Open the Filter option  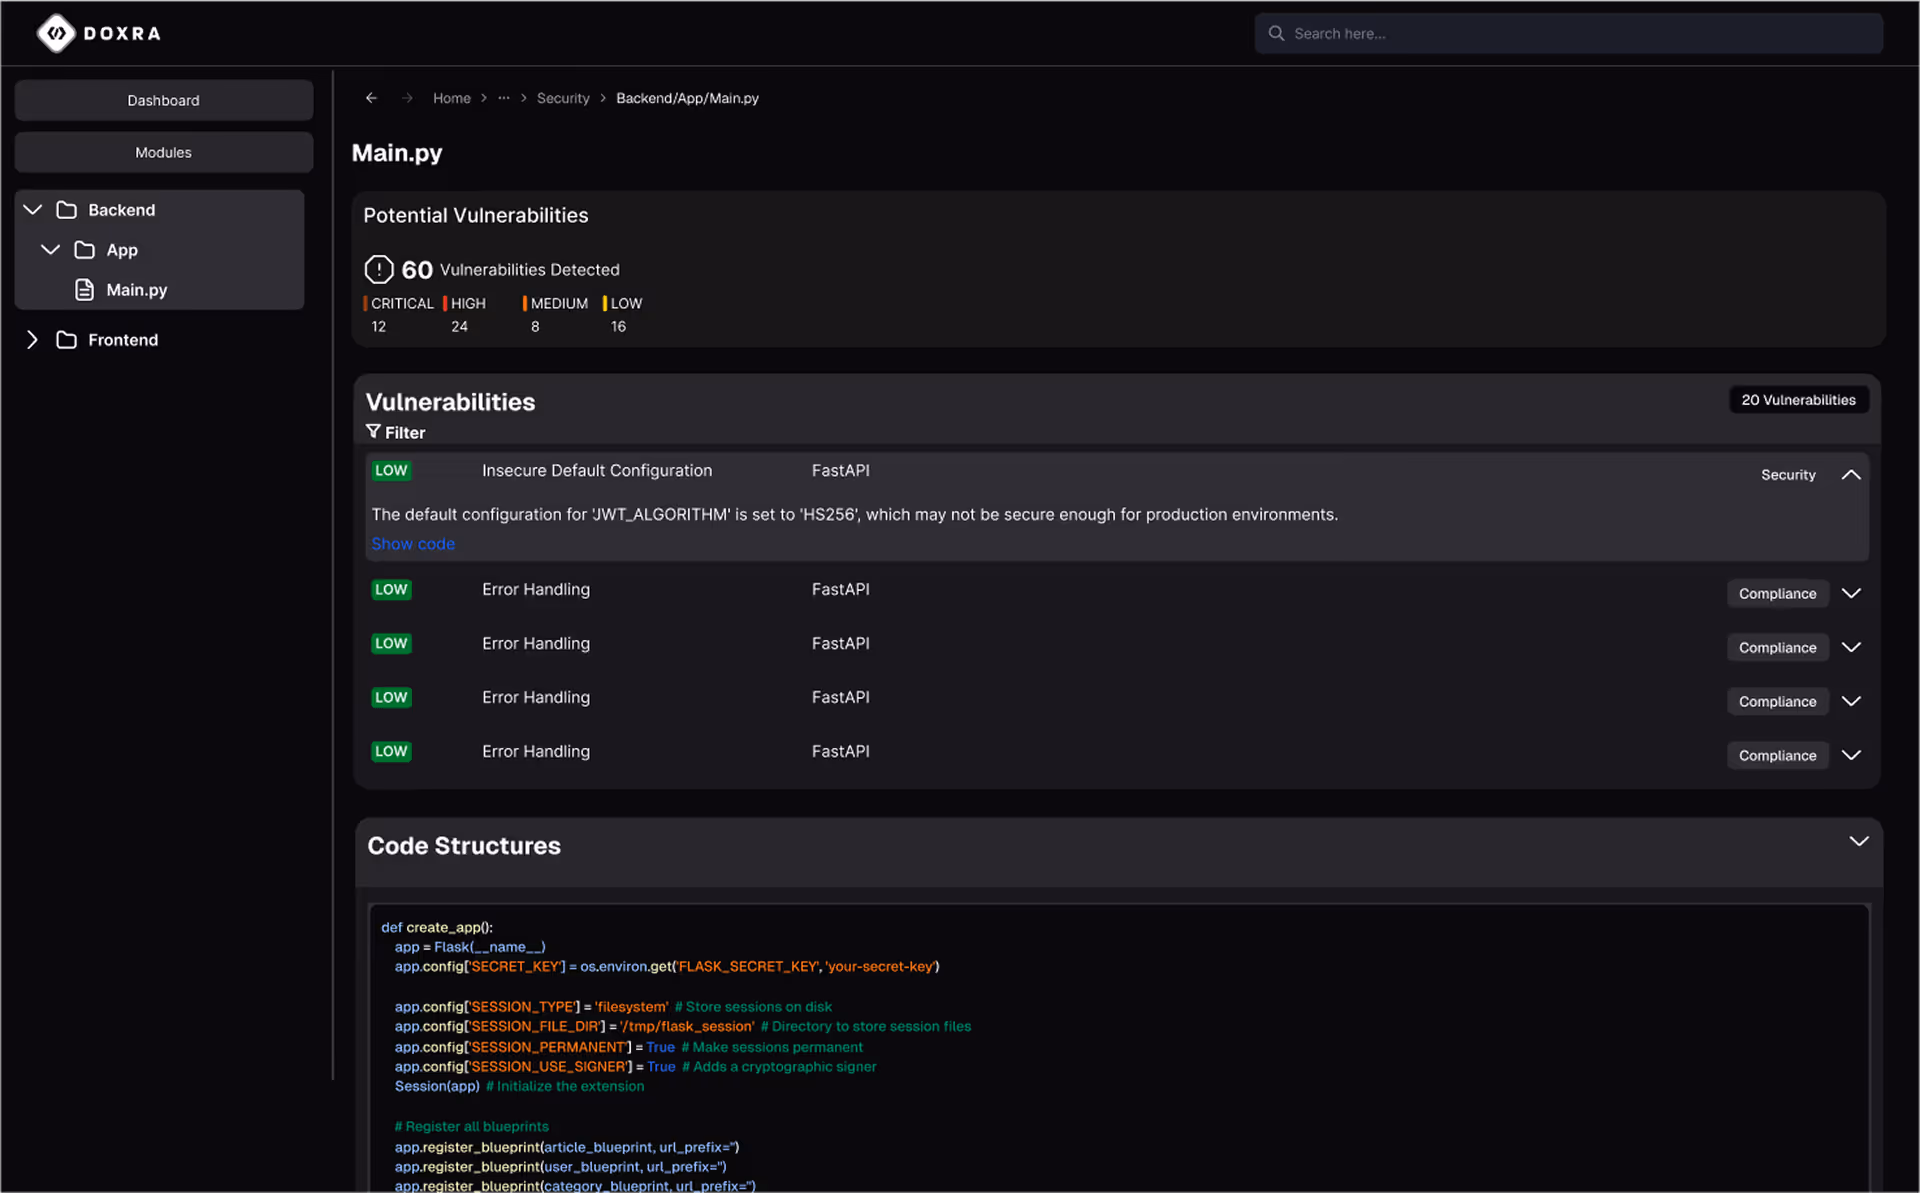[396, 432]
